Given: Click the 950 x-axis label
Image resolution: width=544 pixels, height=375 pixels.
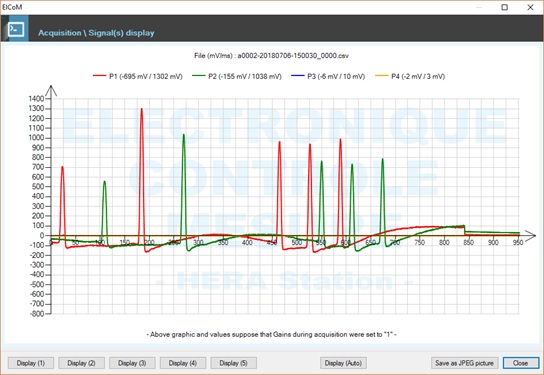Looking at the screenshot, I should click(x=518, y=242).
